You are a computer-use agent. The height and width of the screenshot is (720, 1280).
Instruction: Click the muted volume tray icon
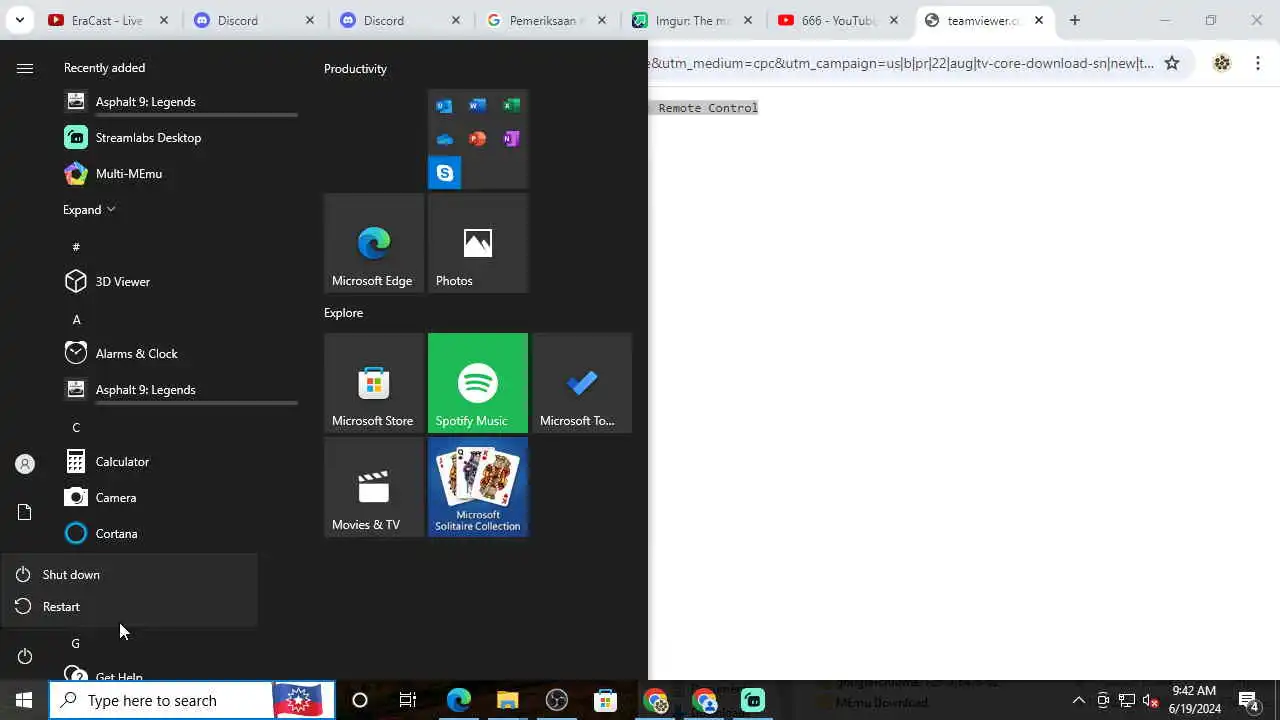[1150, 700]
